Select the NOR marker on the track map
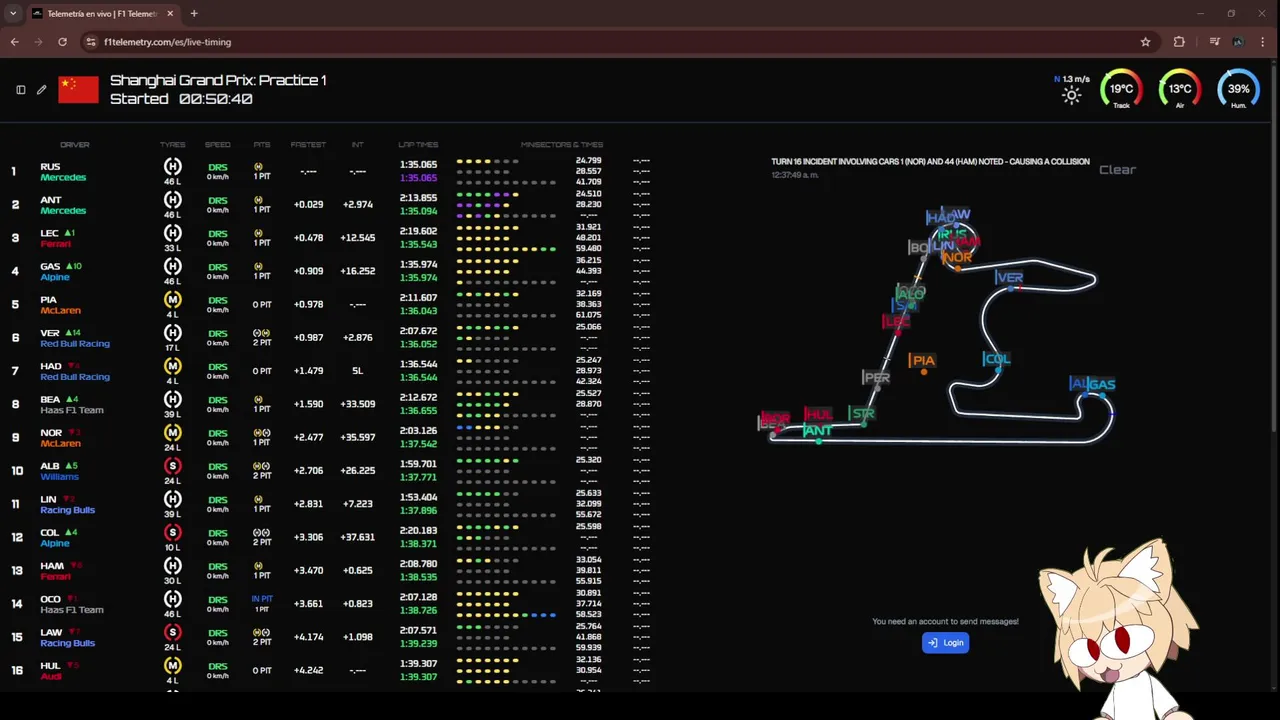Screen dimensions: 1280x720 [957, 257]
